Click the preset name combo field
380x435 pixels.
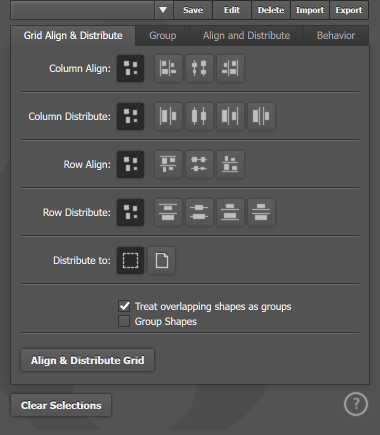pyautogui.click(x=82, y=10)
